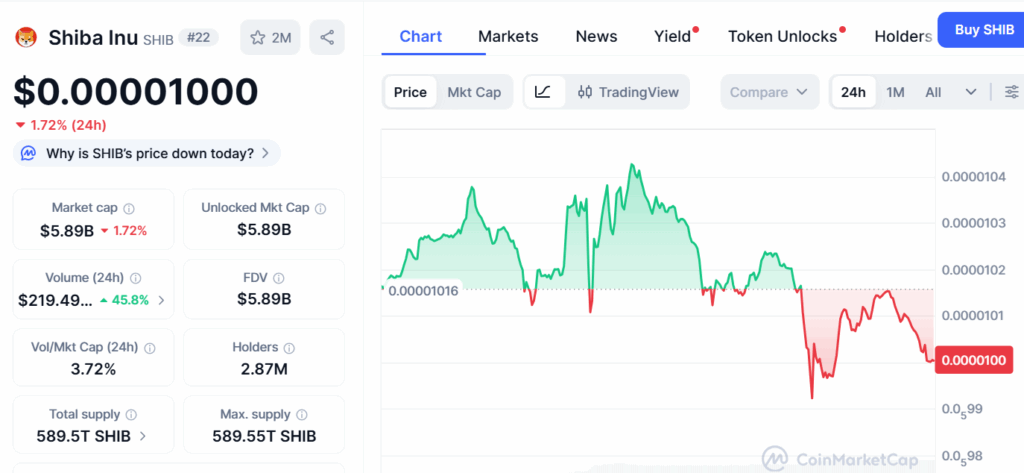Select the 1M time range

895,92
